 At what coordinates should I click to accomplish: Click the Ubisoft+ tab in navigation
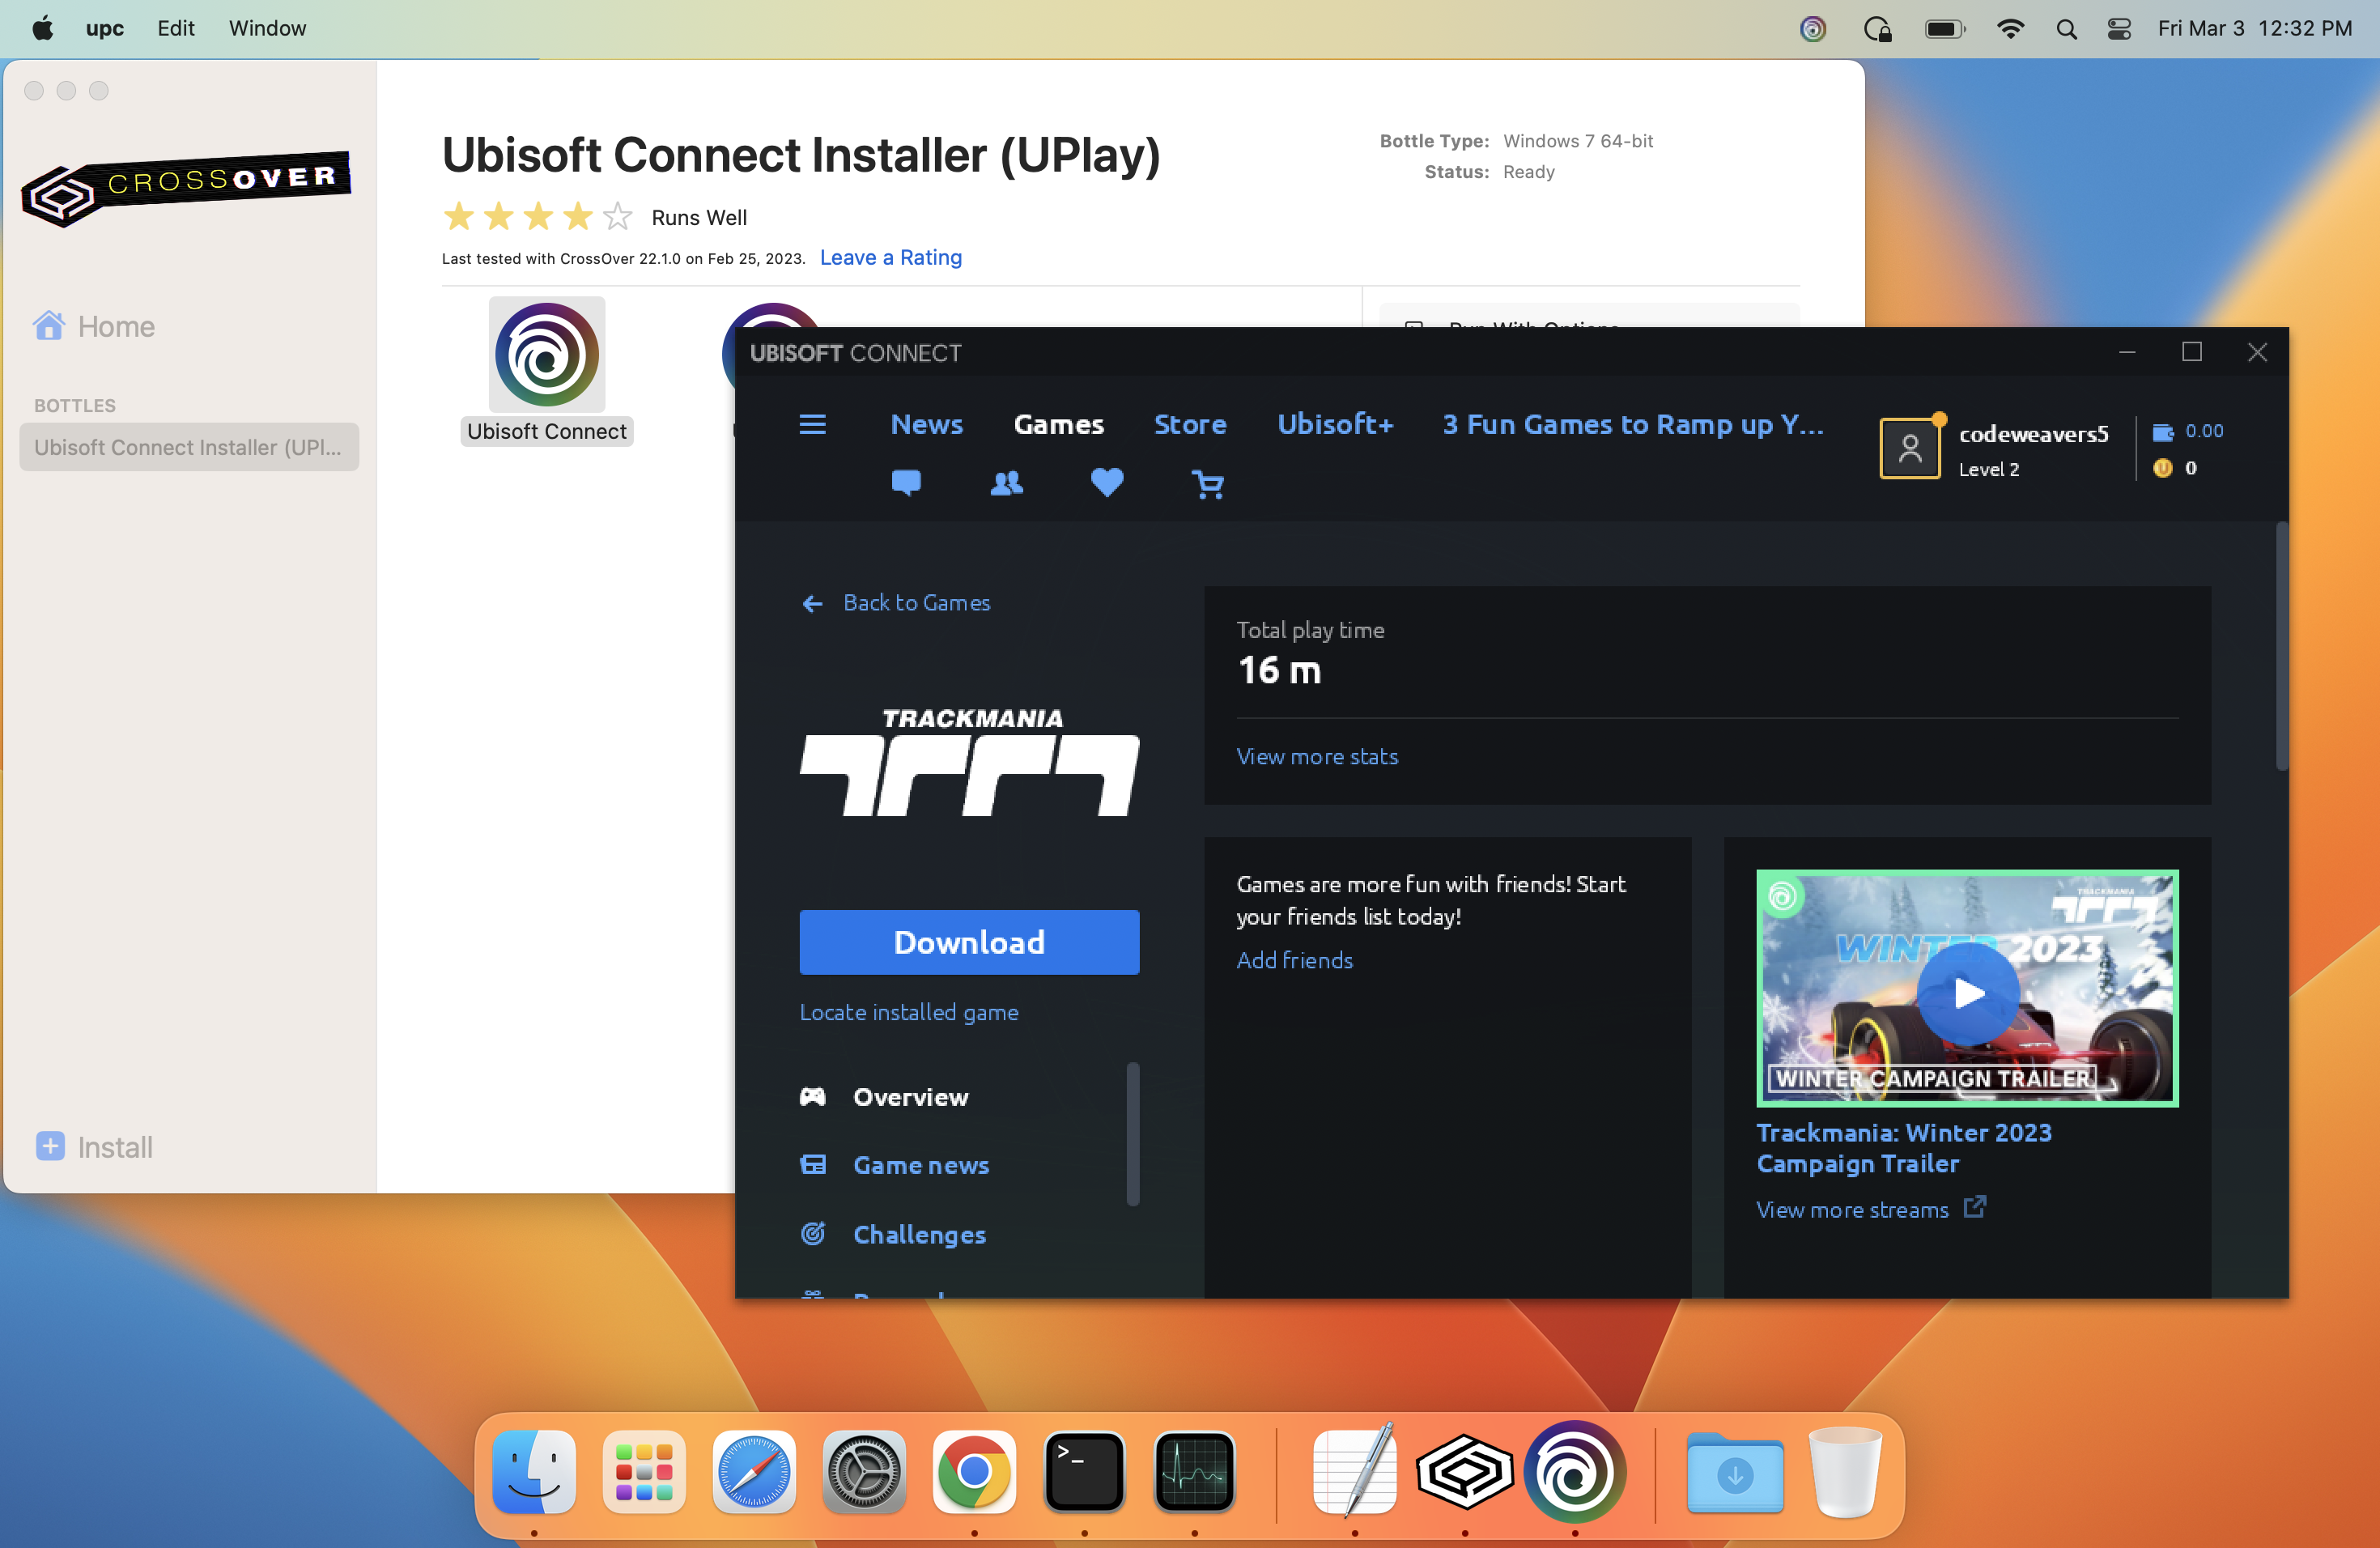[1334, 423]
